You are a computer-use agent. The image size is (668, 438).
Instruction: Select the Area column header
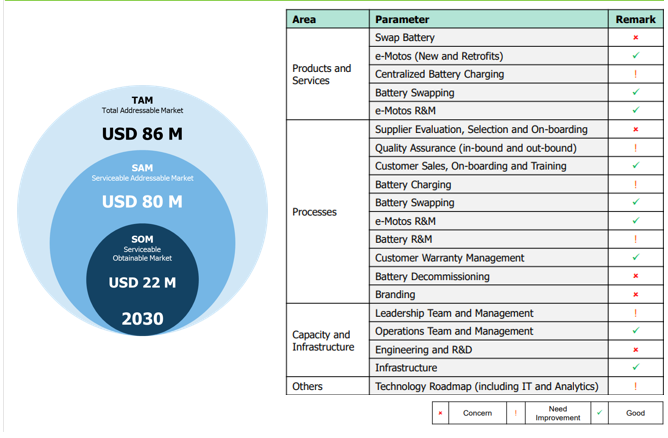[x=327, y=19]
